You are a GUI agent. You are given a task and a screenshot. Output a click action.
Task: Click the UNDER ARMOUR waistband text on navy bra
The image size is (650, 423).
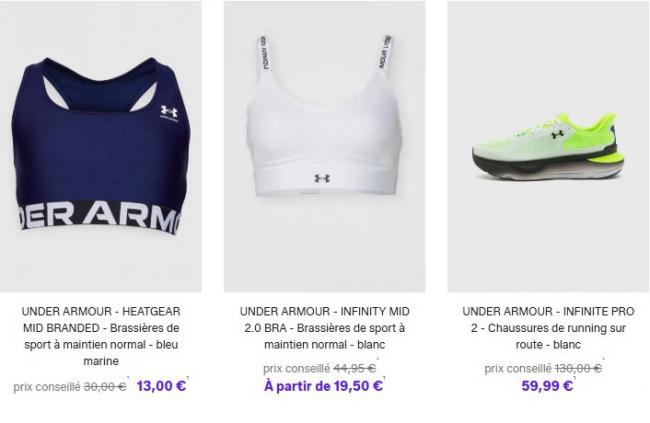coord(100,217)
